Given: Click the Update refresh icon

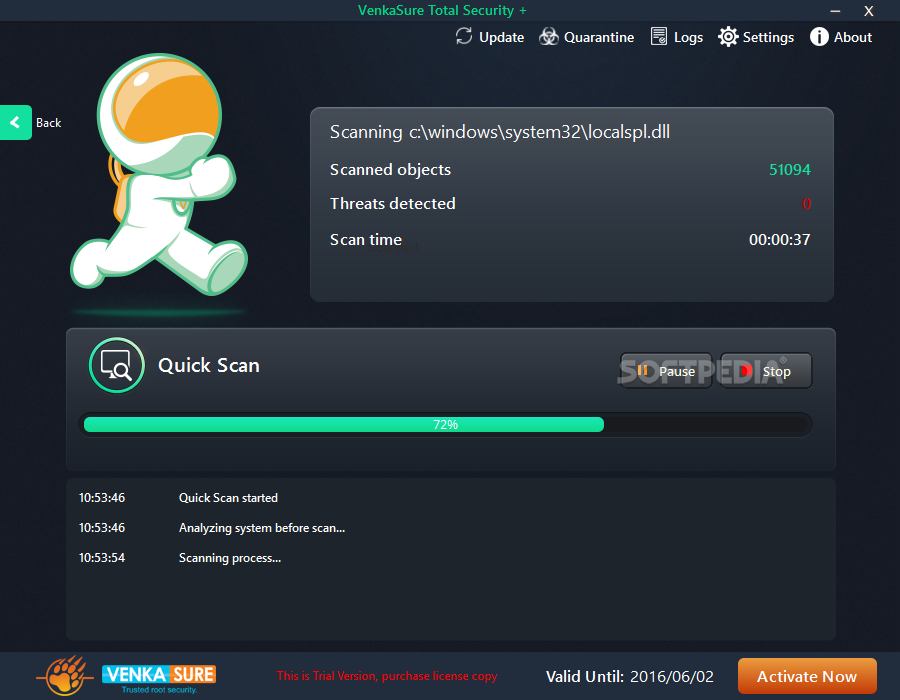Looking at the screenshot, I should pos(464,36).
